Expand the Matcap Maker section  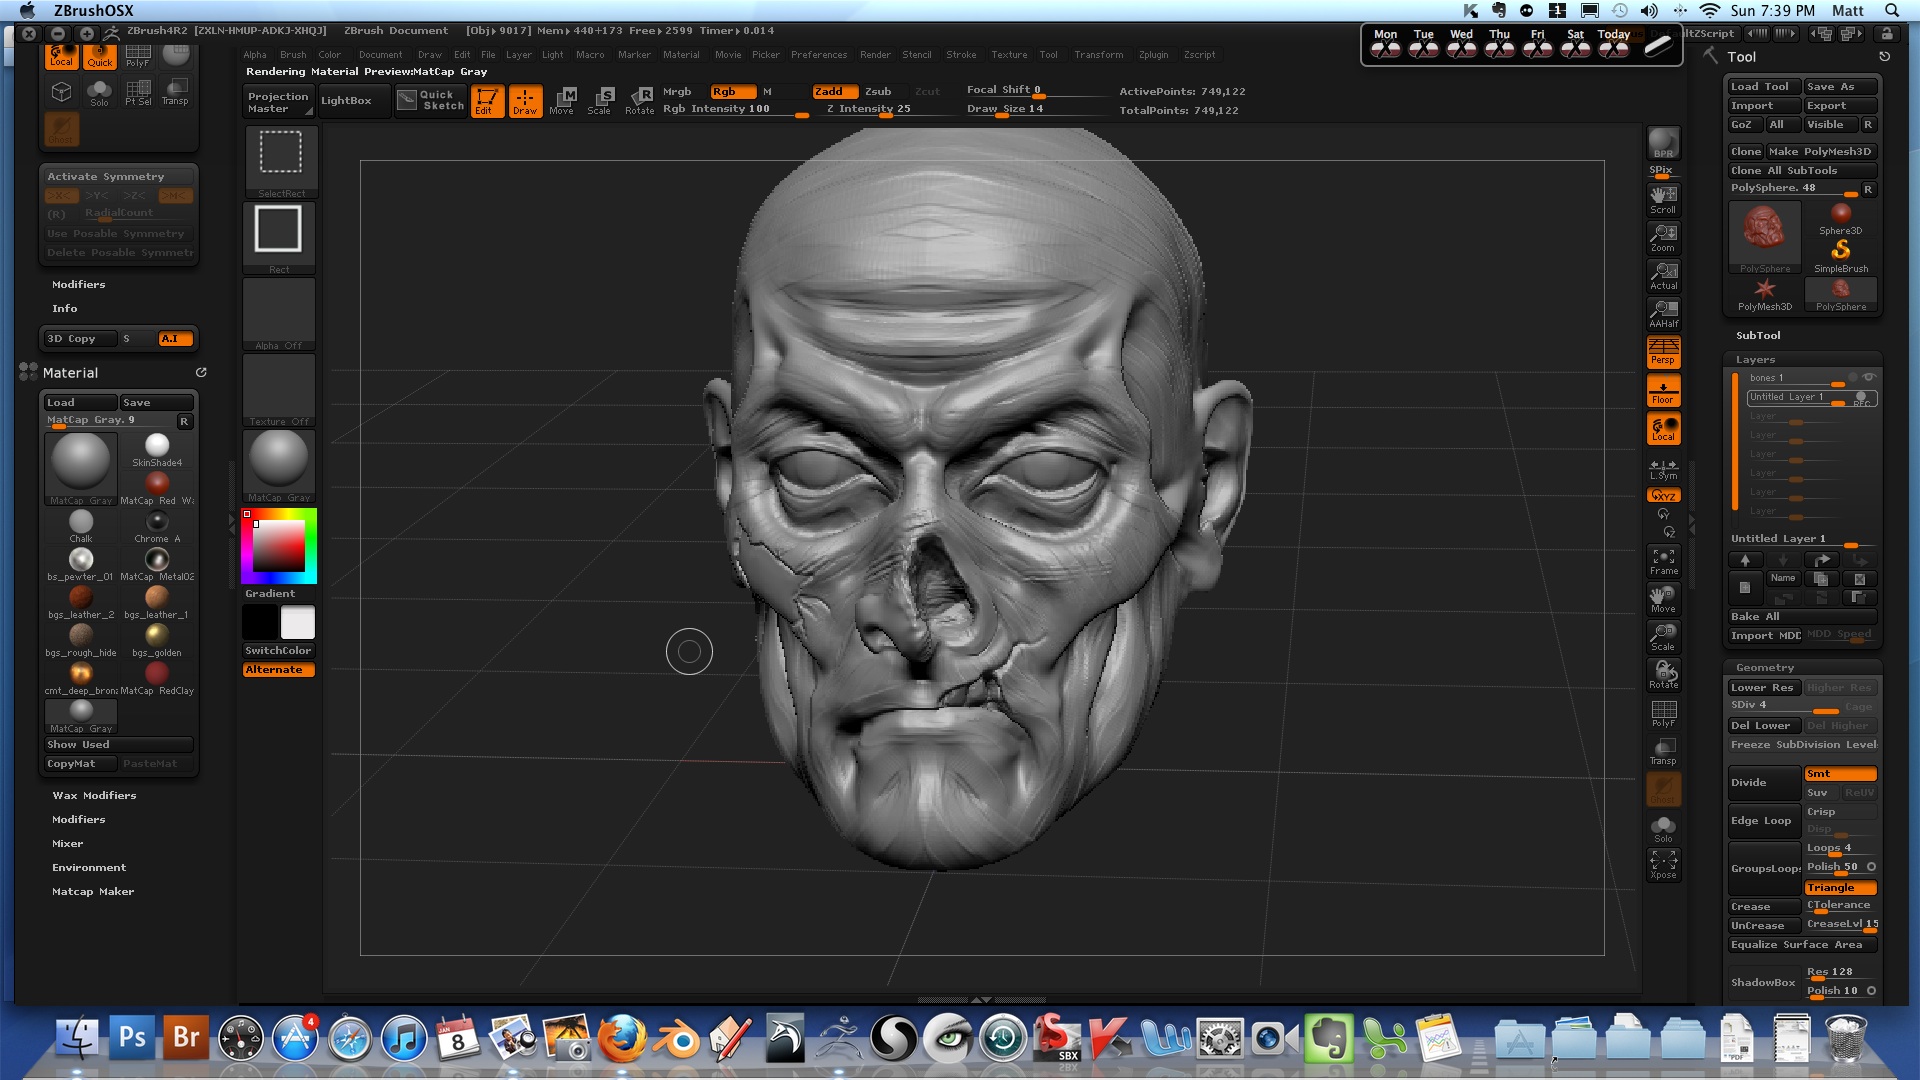pos(93,892)
